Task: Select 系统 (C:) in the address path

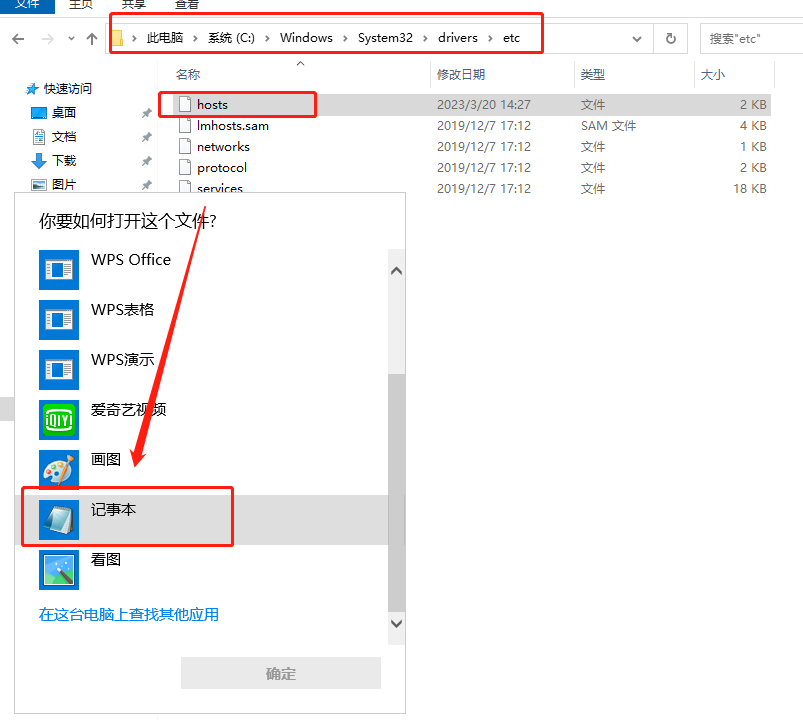Action: coord(231,38)
